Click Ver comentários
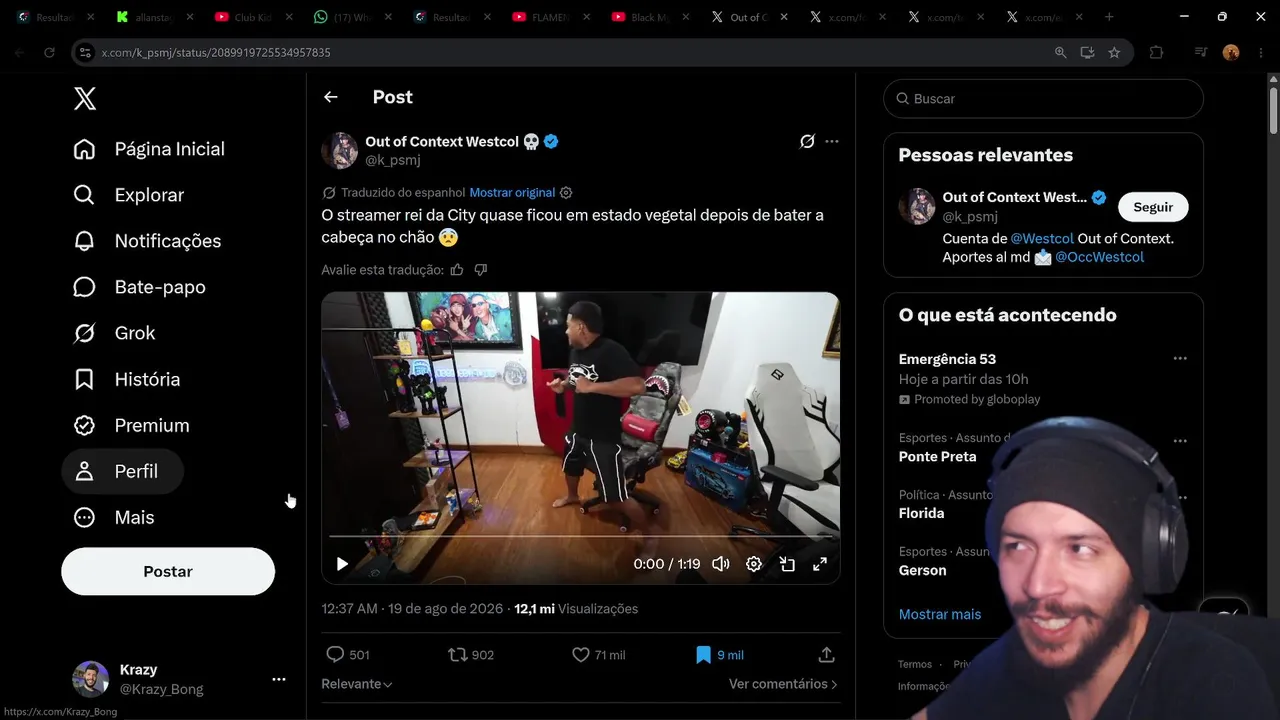The height and width of the screenshot is (720, 1280). pos(783,684)
